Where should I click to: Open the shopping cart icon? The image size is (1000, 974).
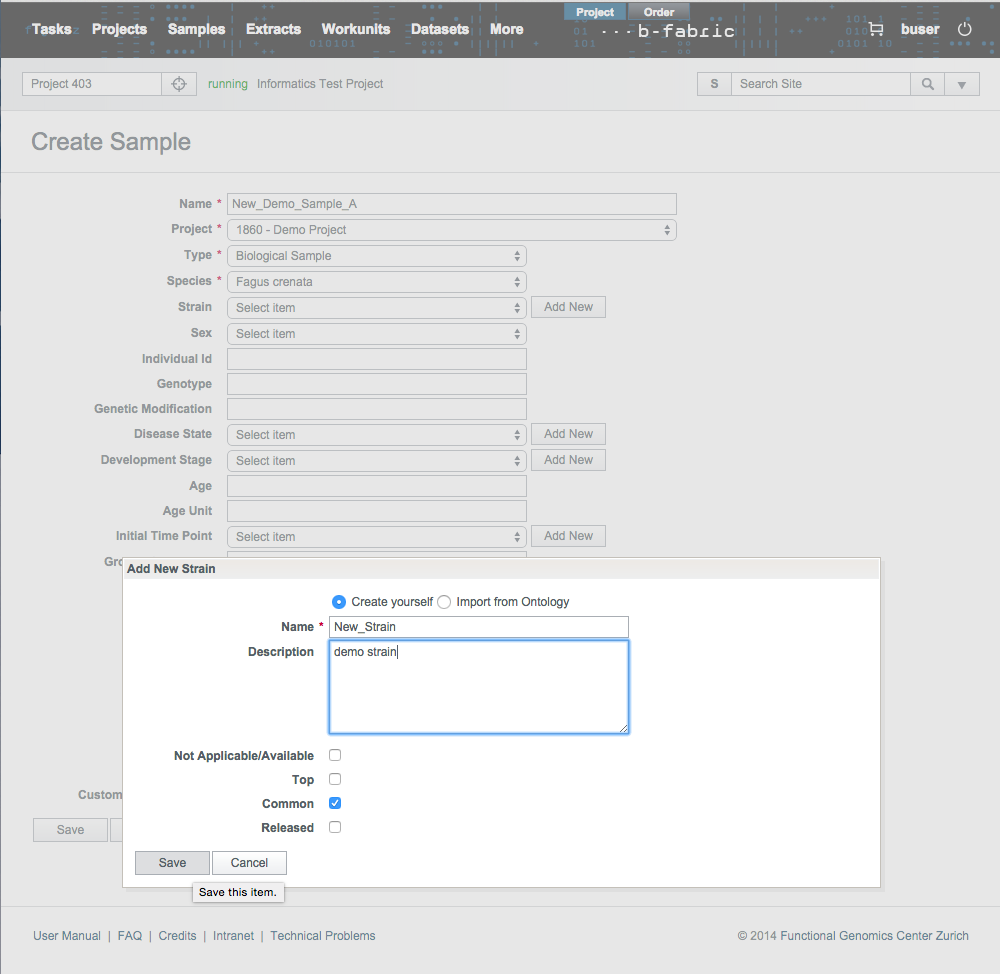[x=876, y=29]
